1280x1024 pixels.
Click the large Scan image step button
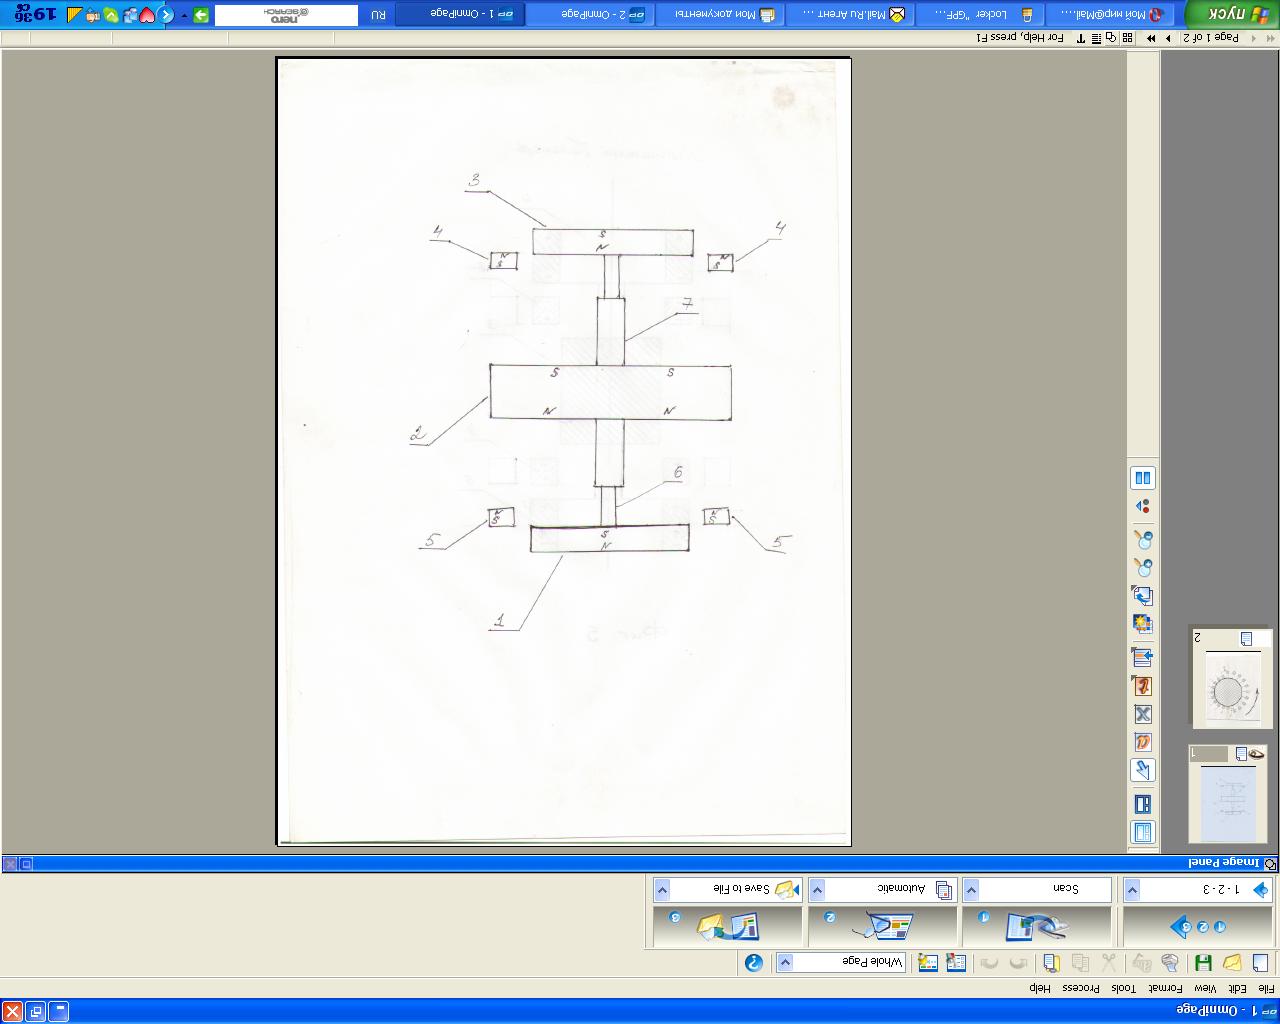(x=1036, y=927)
